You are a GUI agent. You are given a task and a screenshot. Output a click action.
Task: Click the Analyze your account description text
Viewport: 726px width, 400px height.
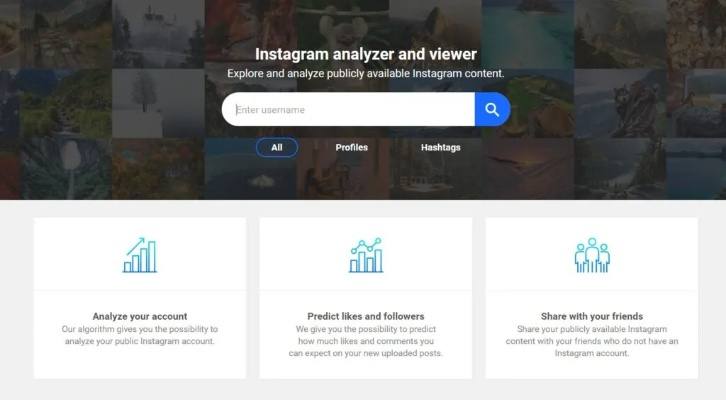tap(140, 335)
